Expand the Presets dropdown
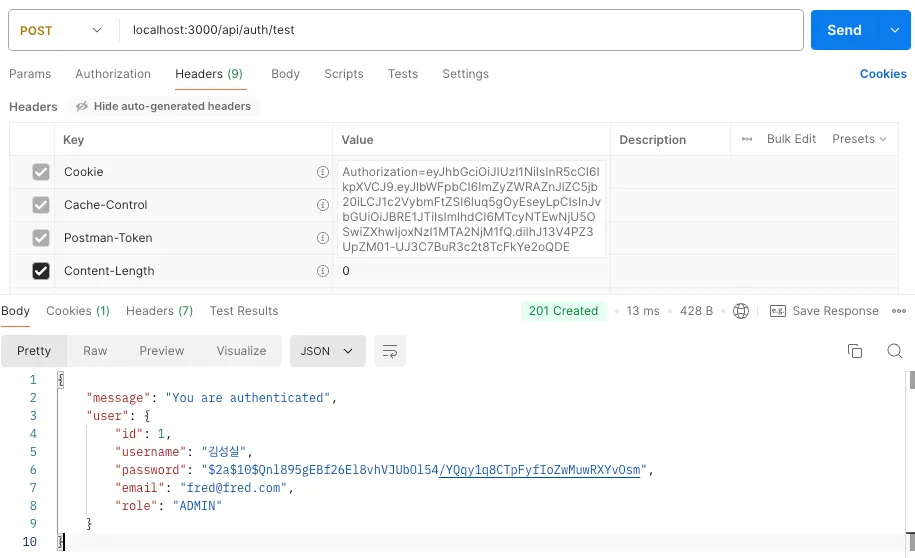The height and width of the screenshot is (558, 915). pyautogui.click(x=859, y=139)
